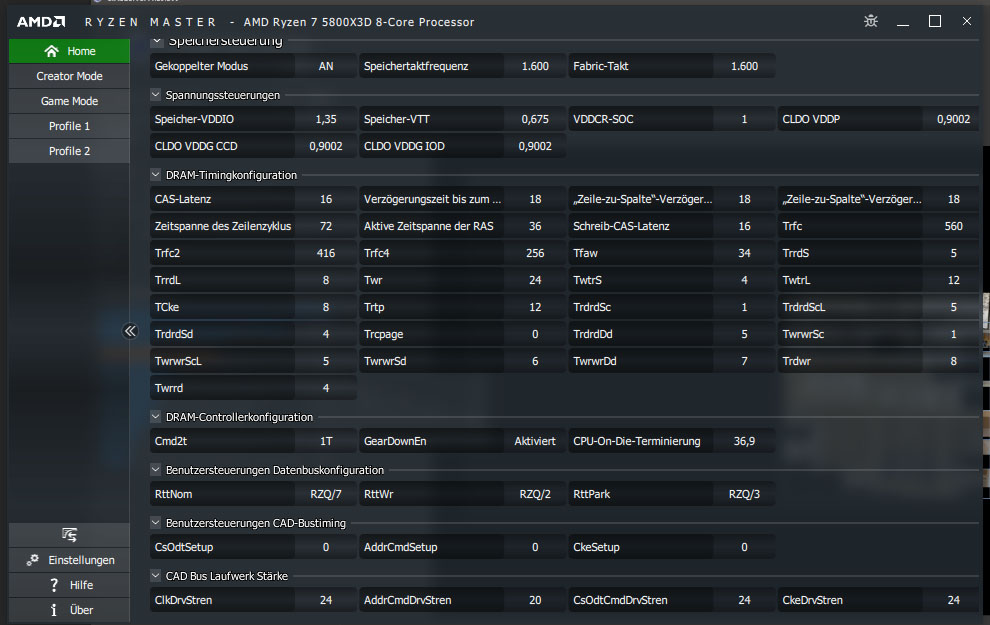
Task: Click the TrrdS label
Action: point(796,253)
